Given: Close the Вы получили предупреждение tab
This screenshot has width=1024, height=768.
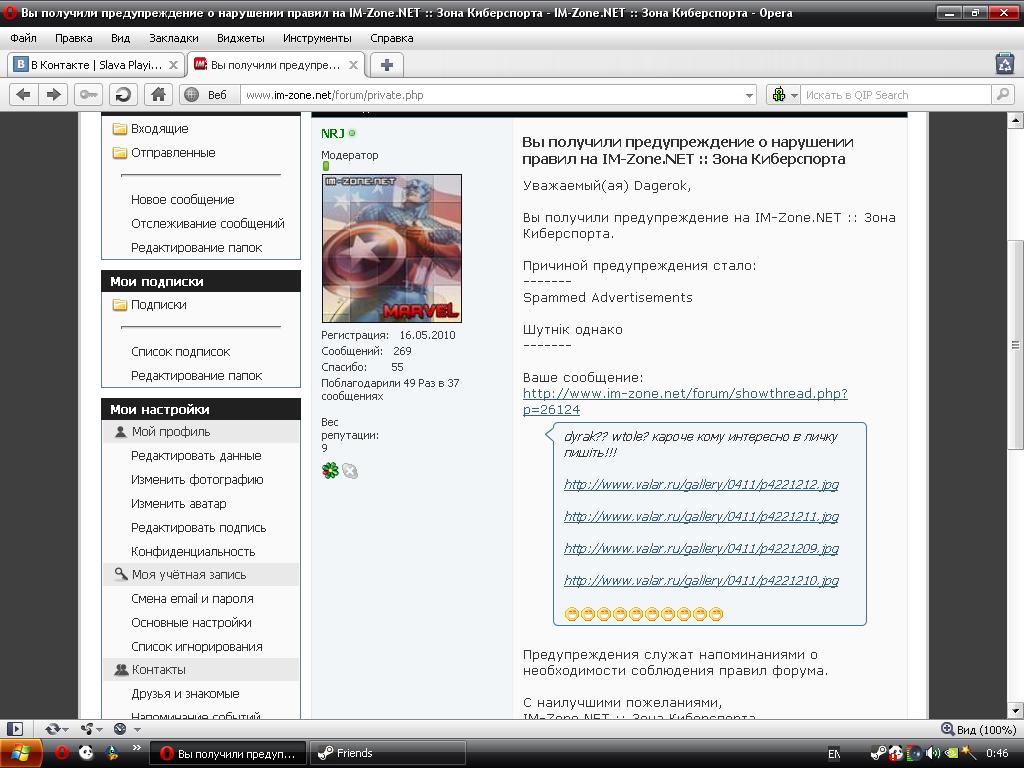Looking at the screenshot, I should tap(353, 65).
